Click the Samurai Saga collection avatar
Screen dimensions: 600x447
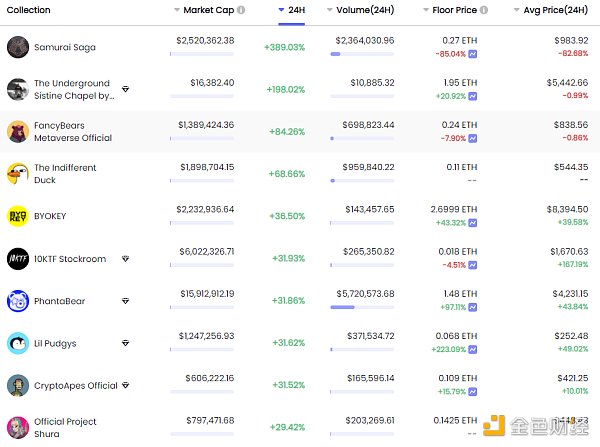pyautogui.click(x=18, y=47)
